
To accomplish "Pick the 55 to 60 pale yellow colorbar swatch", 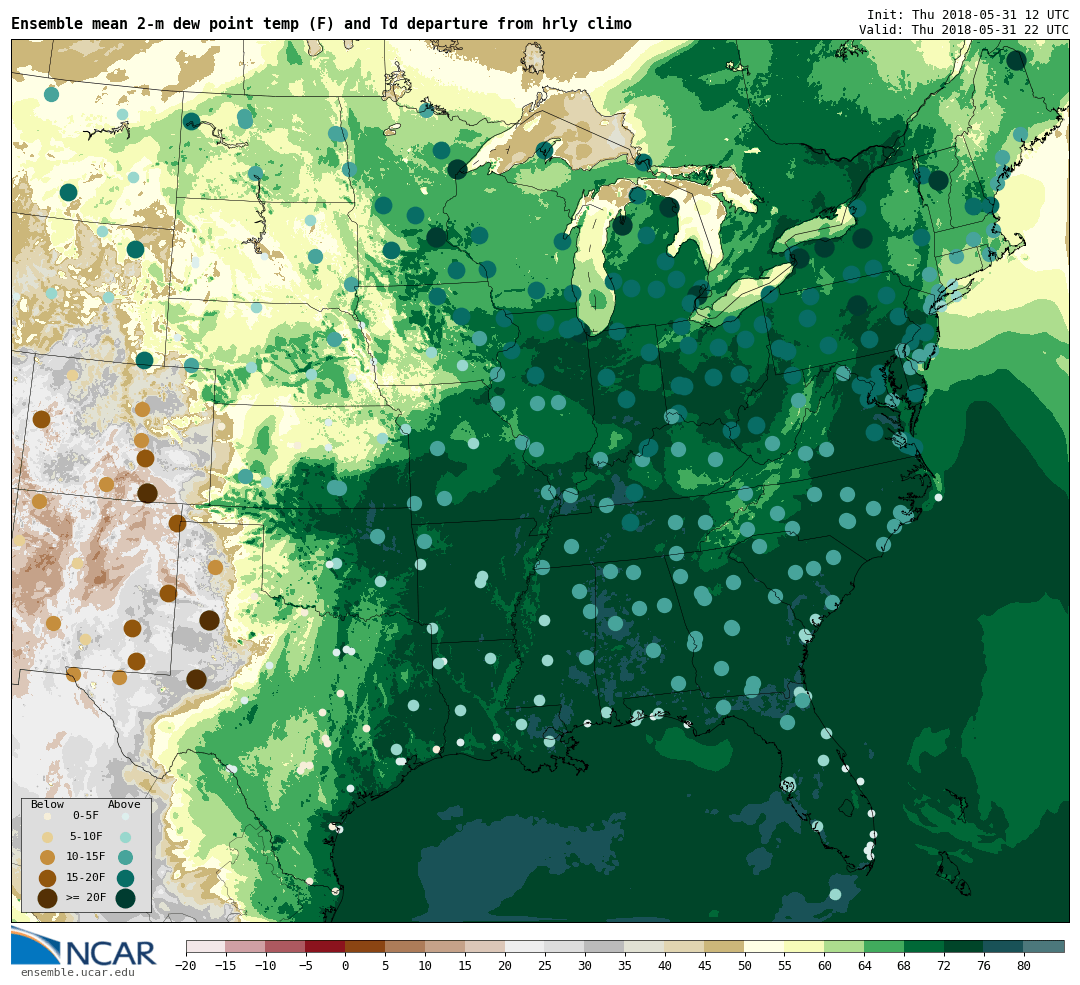I will click(x=805, y=946).
